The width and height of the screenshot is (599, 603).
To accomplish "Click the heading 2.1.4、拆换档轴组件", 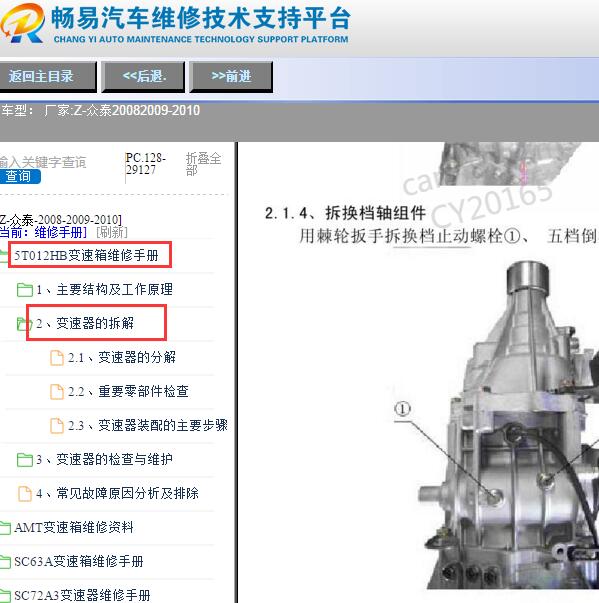I will pos(345,213).
